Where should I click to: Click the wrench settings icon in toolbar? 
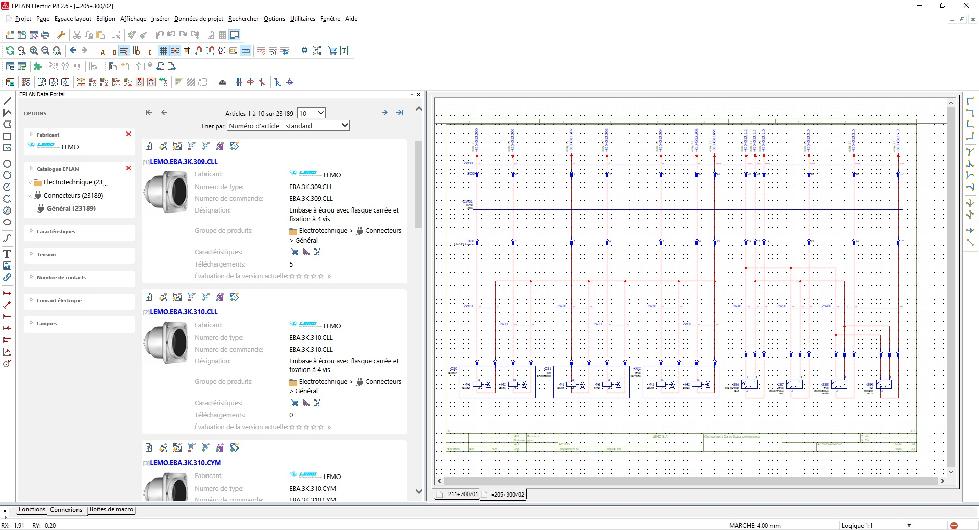pos(60,35)
